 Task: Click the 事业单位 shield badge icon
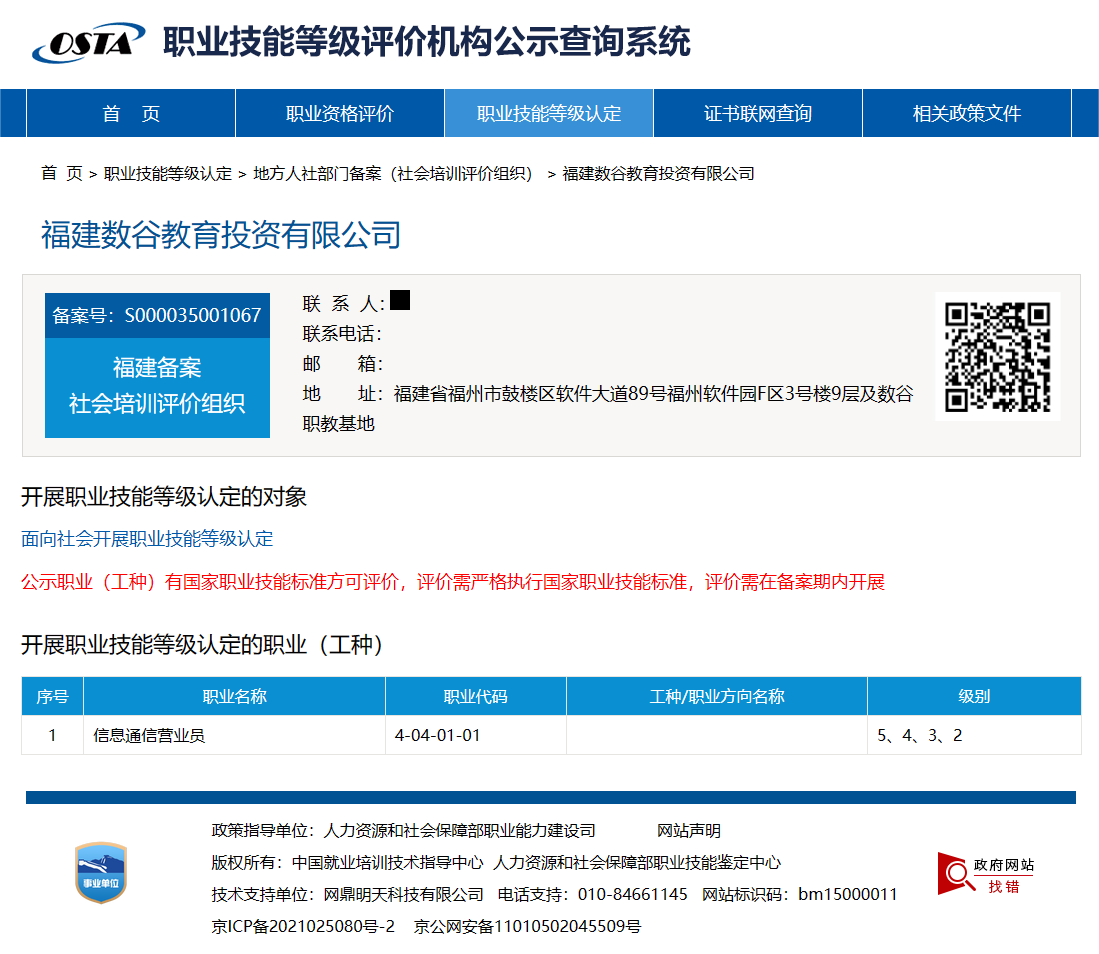coord(101,873)
